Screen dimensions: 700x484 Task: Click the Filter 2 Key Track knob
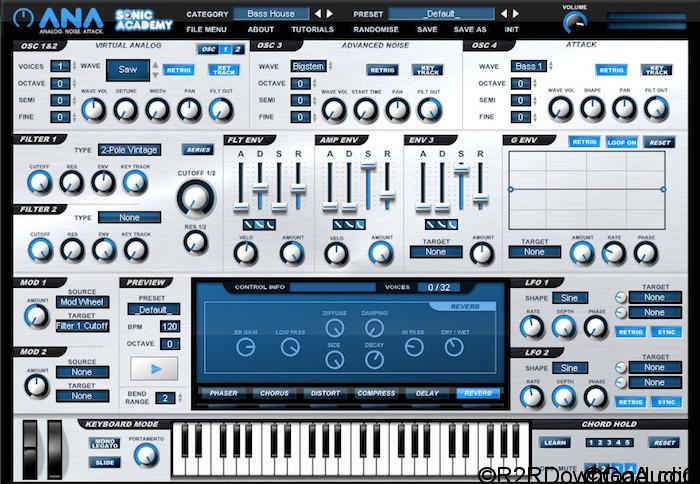coord(136,250)
